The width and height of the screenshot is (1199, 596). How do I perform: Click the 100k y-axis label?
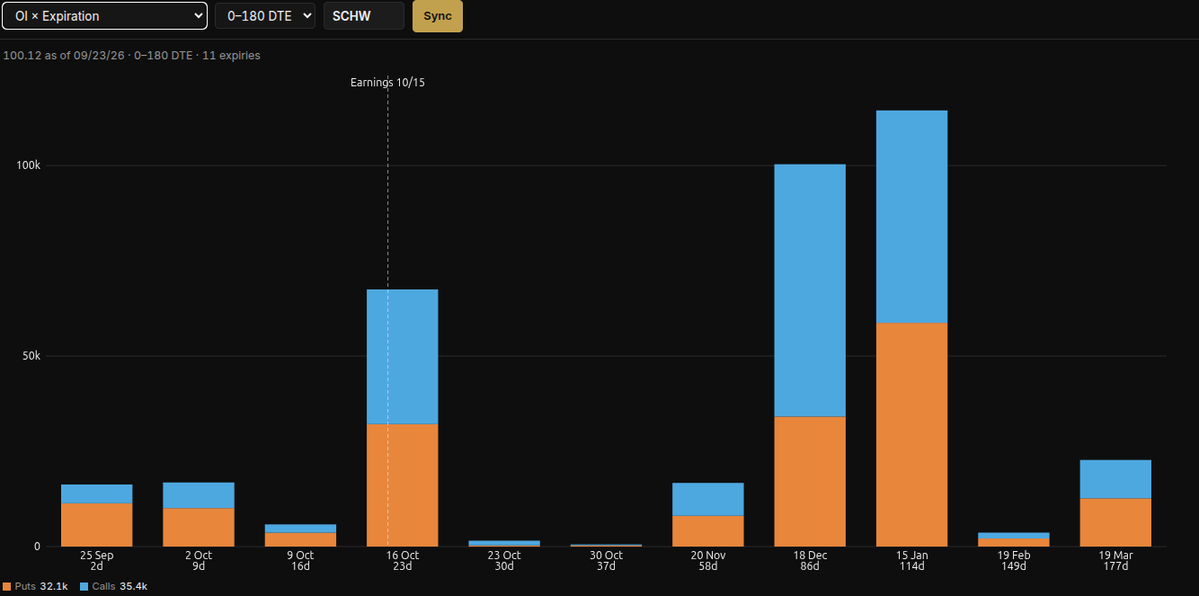26,165
